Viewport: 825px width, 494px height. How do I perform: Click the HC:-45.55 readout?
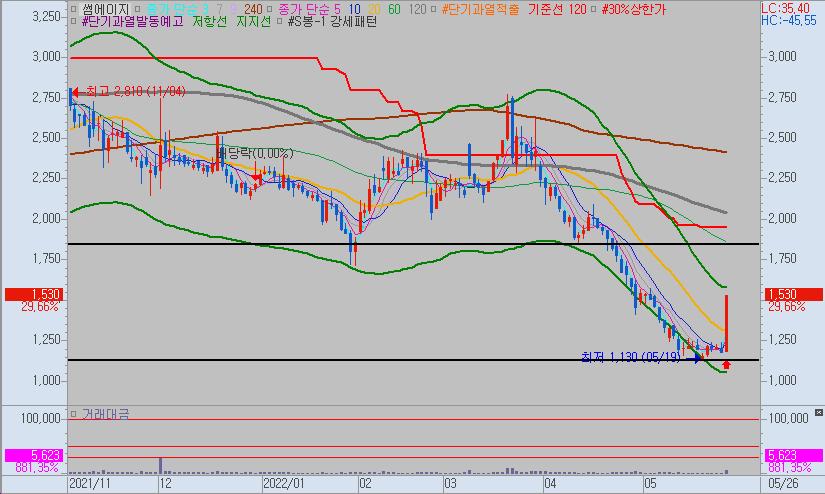(x=789, y=21)
